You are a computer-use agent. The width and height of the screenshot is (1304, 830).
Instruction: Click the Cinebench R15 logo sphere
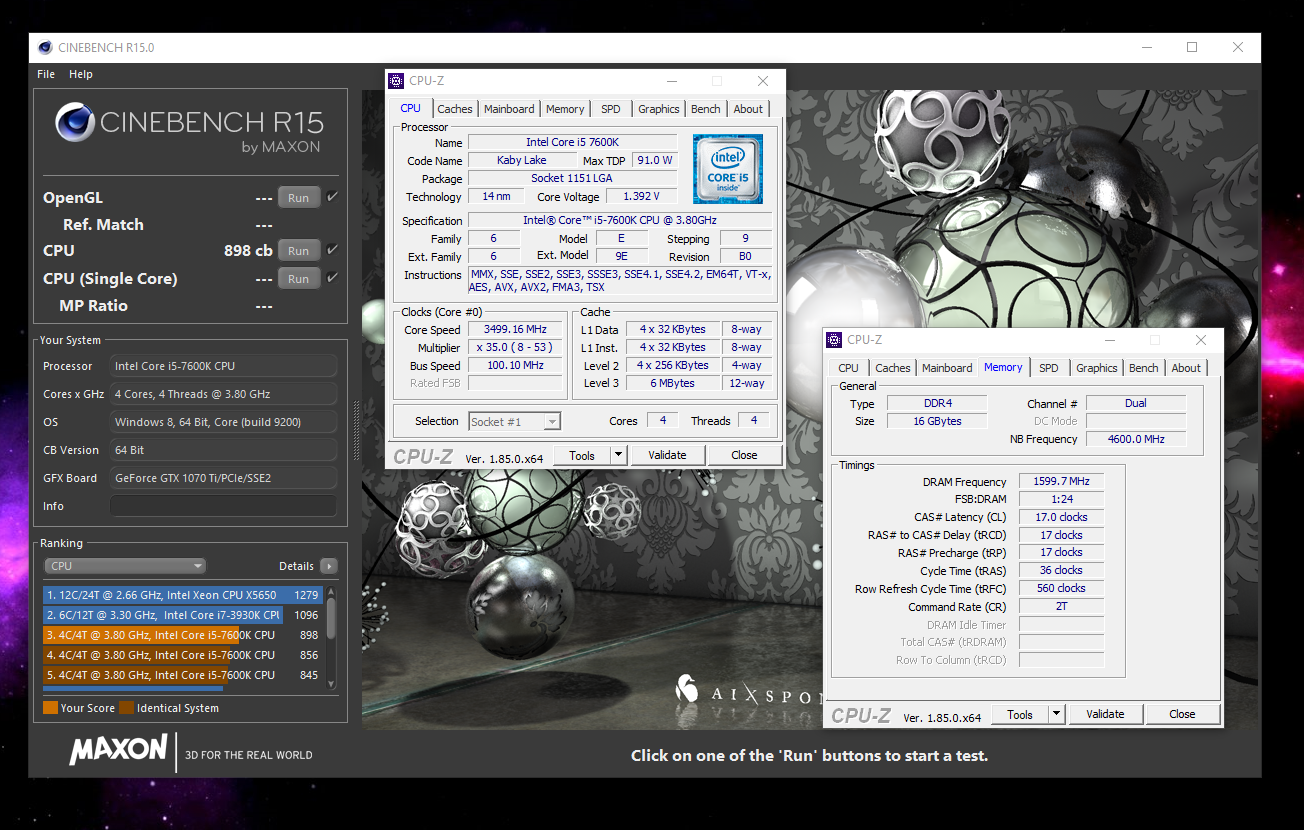point(73,122)
